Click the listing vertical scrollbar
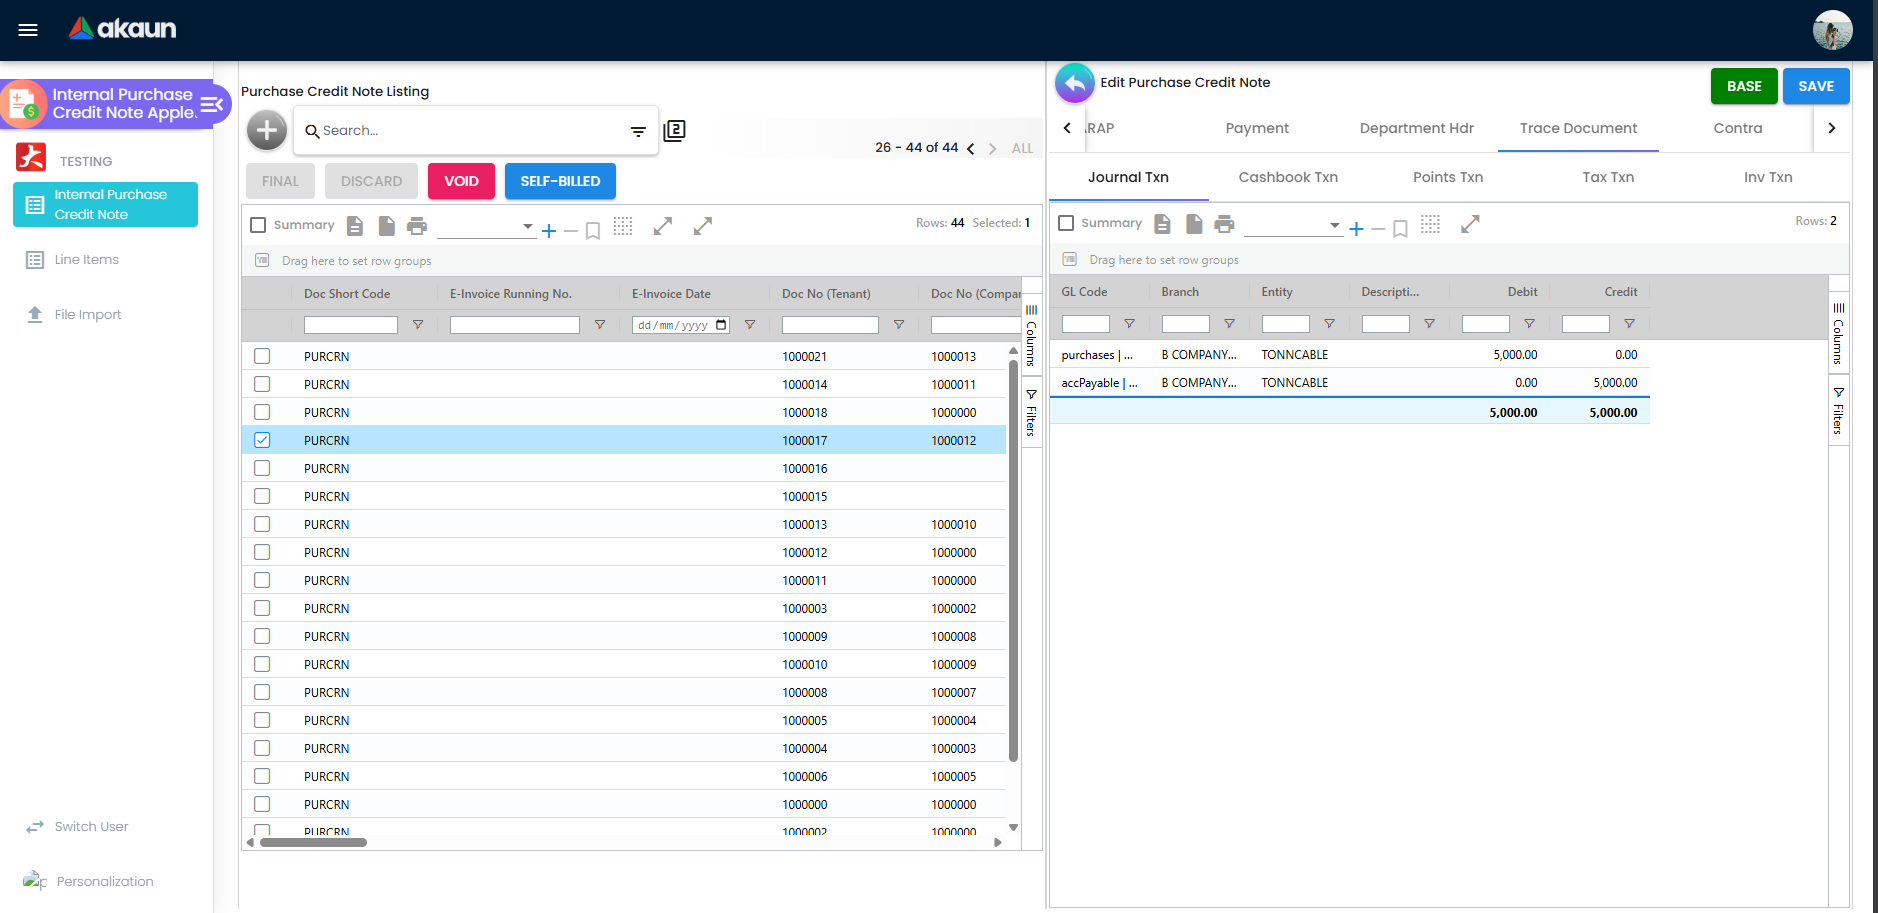The image size is (1878, 913). pos(1013,561)
